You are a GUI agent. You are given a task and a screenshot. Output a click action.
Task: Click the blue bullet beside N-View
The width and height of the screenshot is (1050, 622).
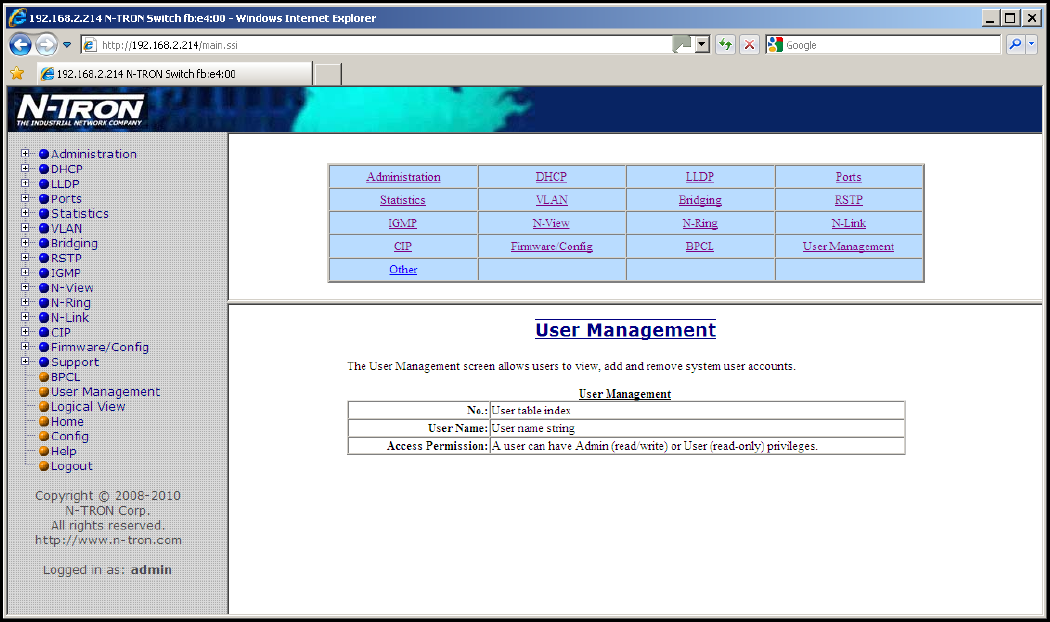tap(44, 288)
